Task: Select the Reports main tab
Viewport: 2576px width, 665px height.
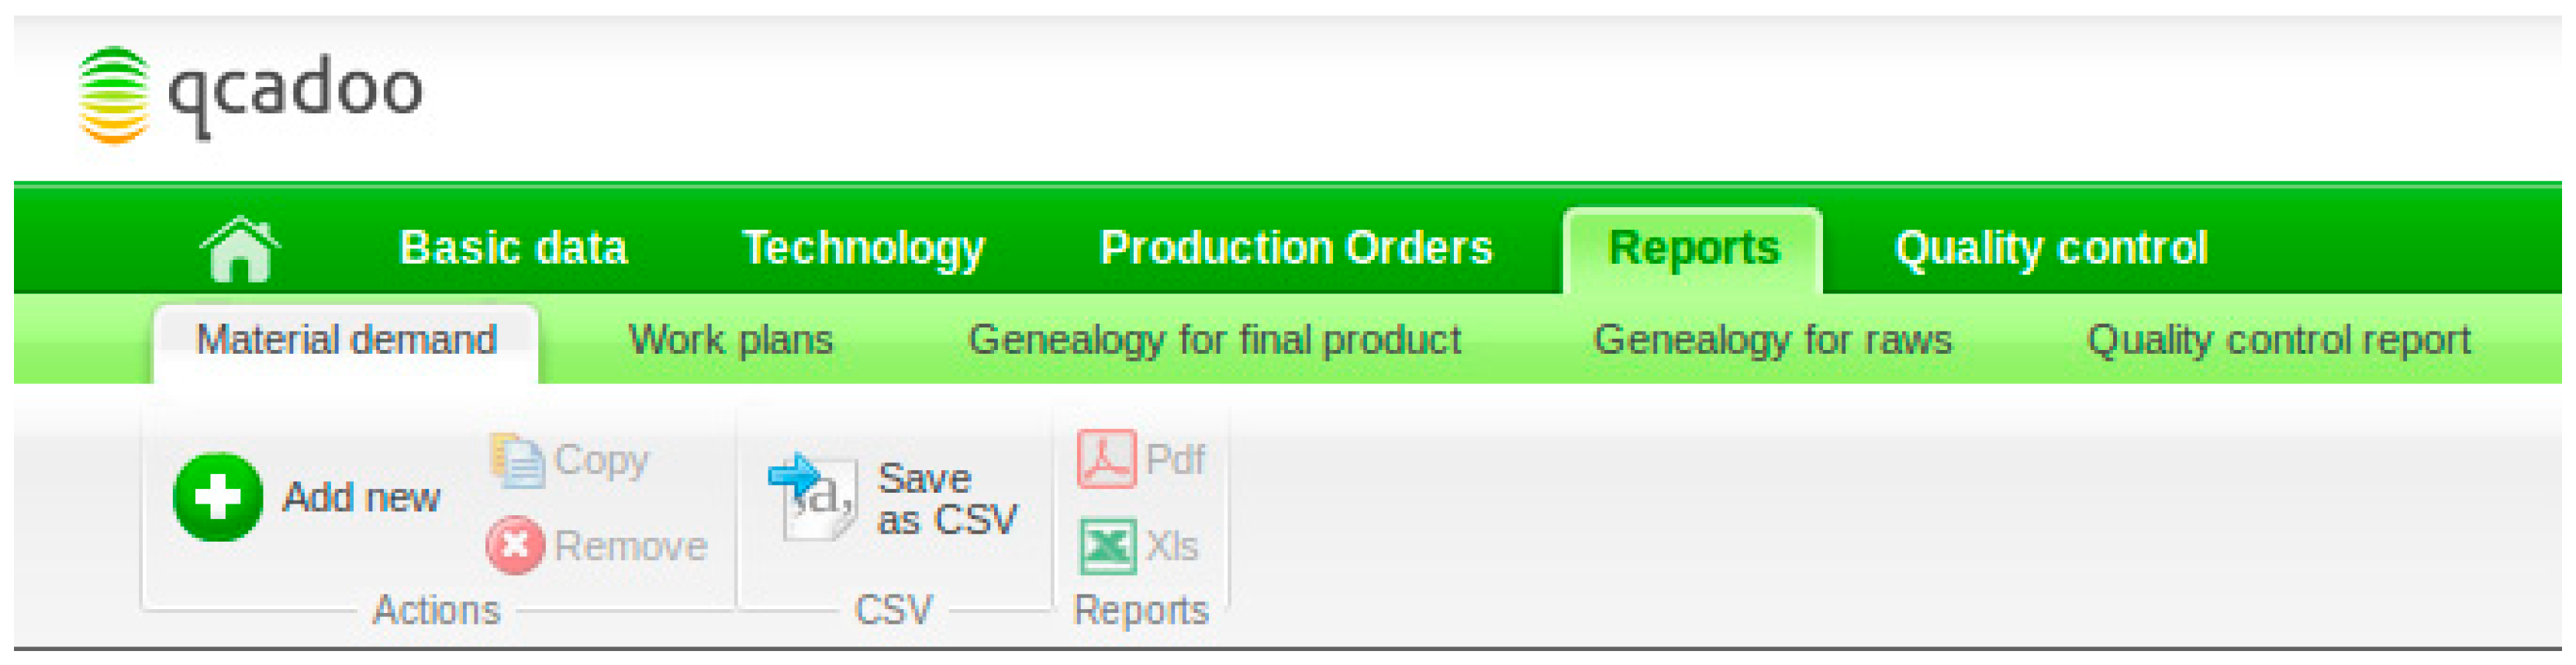Action: pyautogui.click(x=1693, y=248)
